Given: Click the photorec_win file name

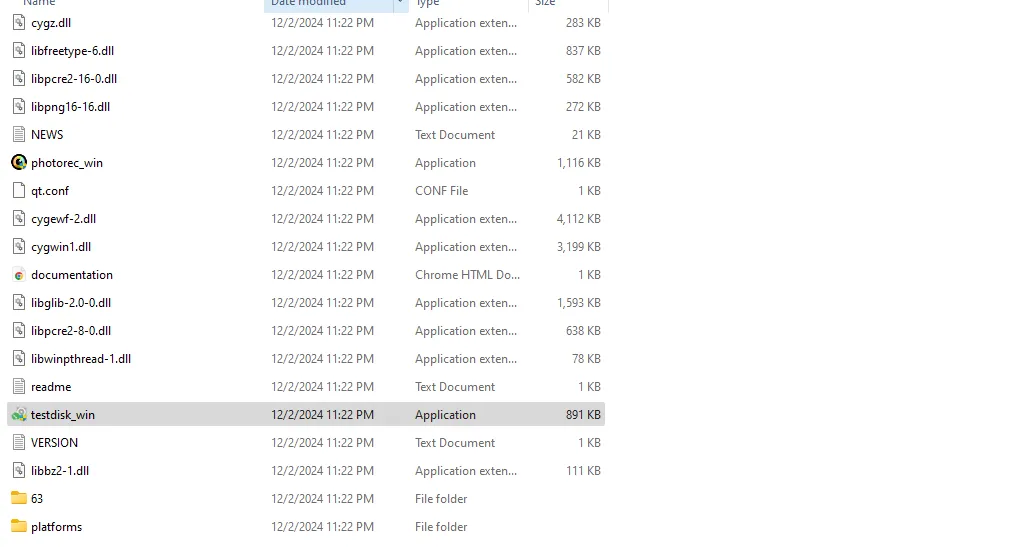Looking at the screenshot, I should [x=67, y=163].
